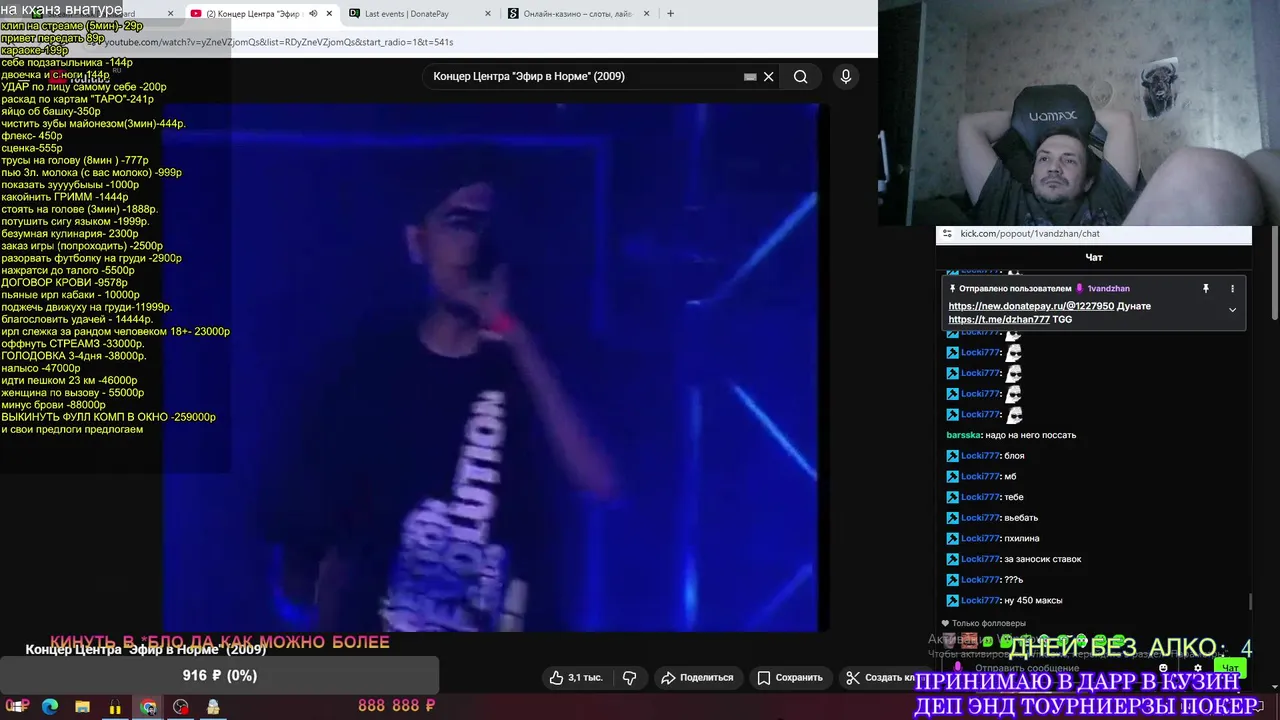
Task: Unpin the message using the pin icon
Action: [x=1205, y=288]
